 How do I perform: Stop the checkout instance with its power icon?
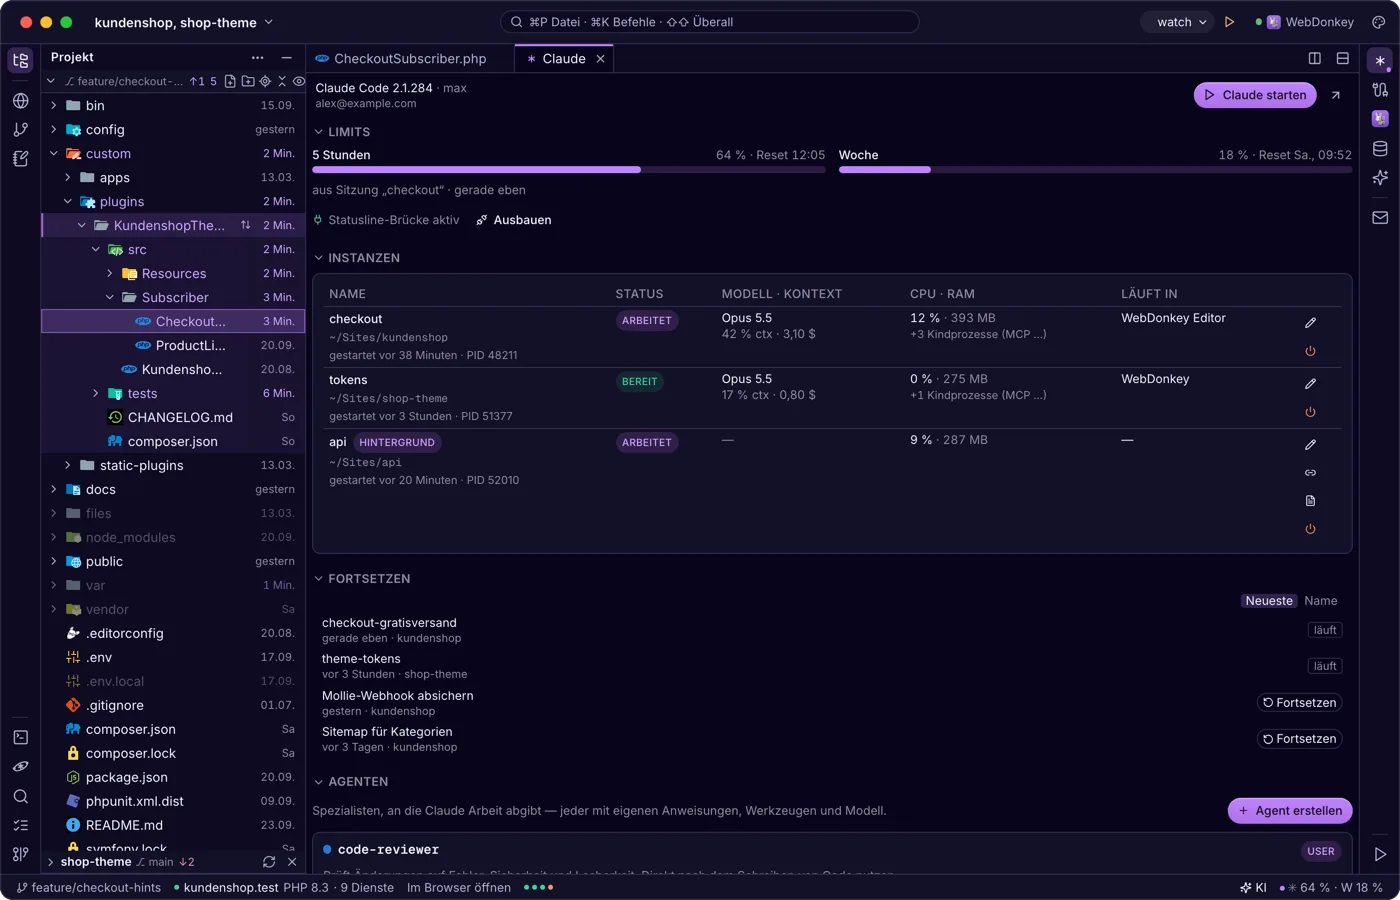click(1310, 351)
